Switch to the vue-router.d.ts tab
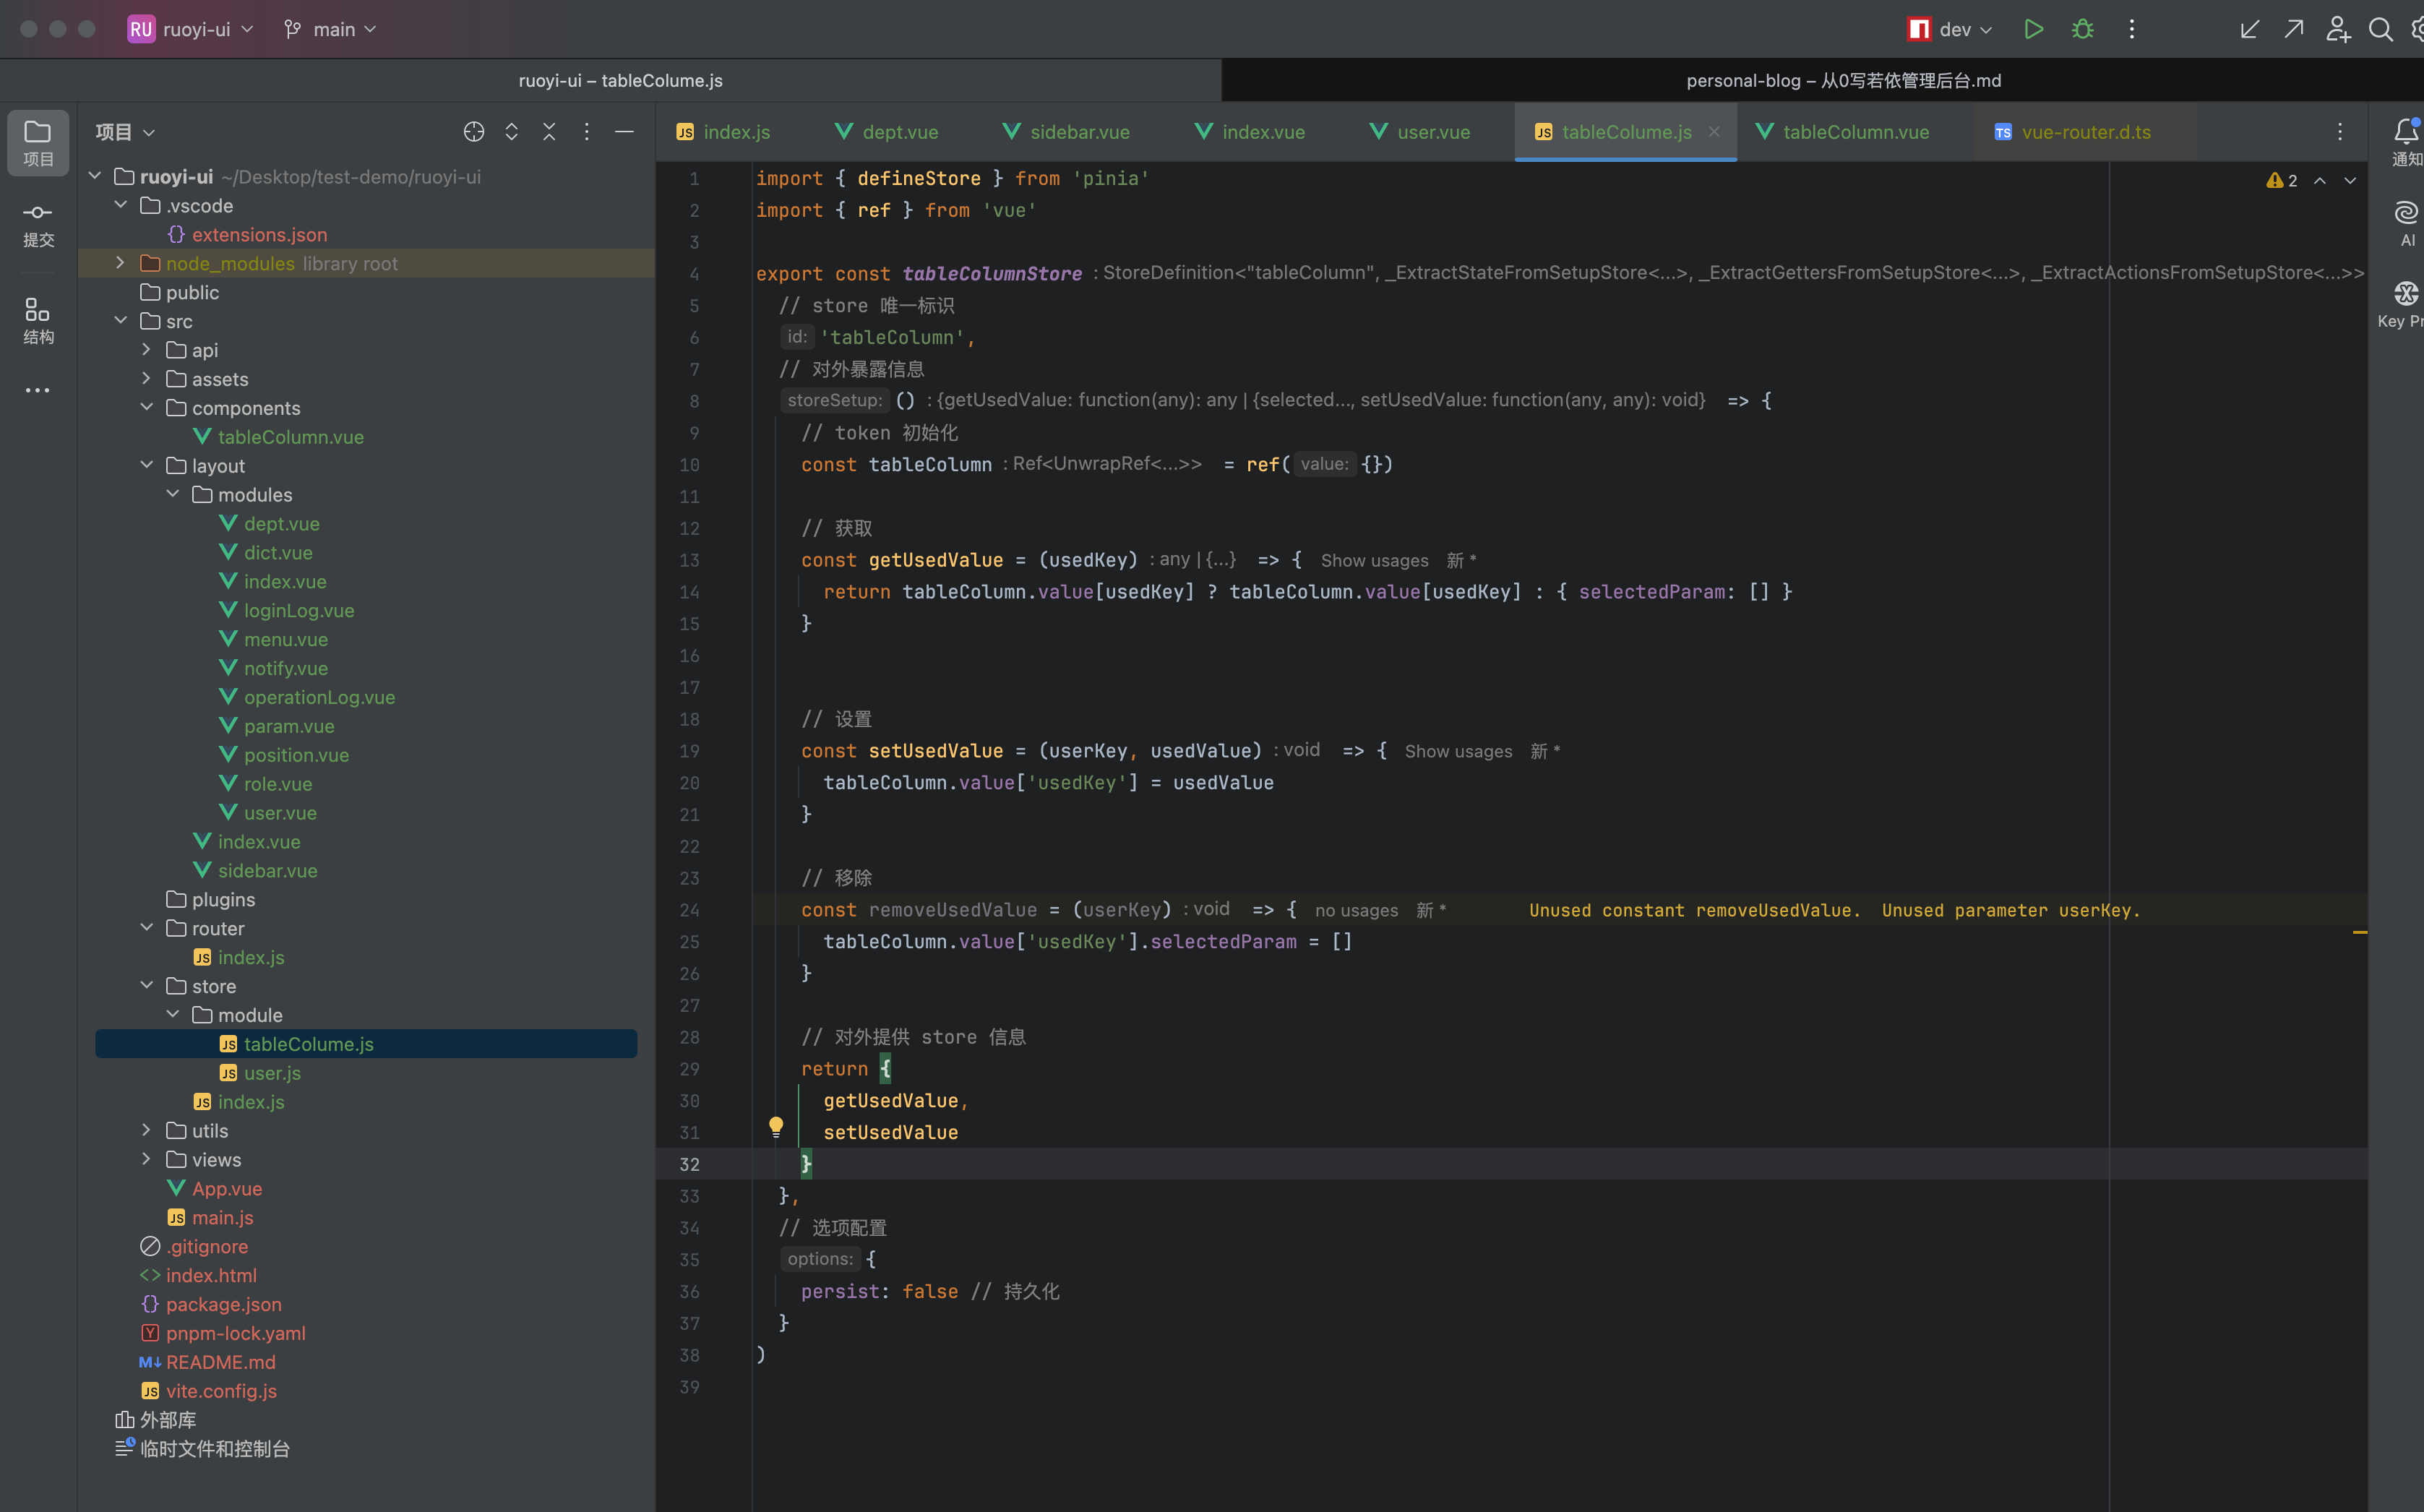Image resolution: width=2424 pixels, height=1512 pixels. (2074, 132)
